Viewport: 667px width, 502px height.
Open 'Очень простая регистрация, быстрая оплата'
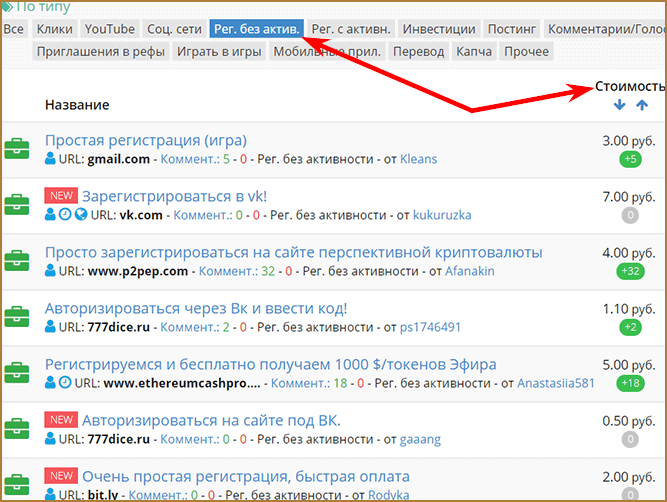(x=245, y=476)
